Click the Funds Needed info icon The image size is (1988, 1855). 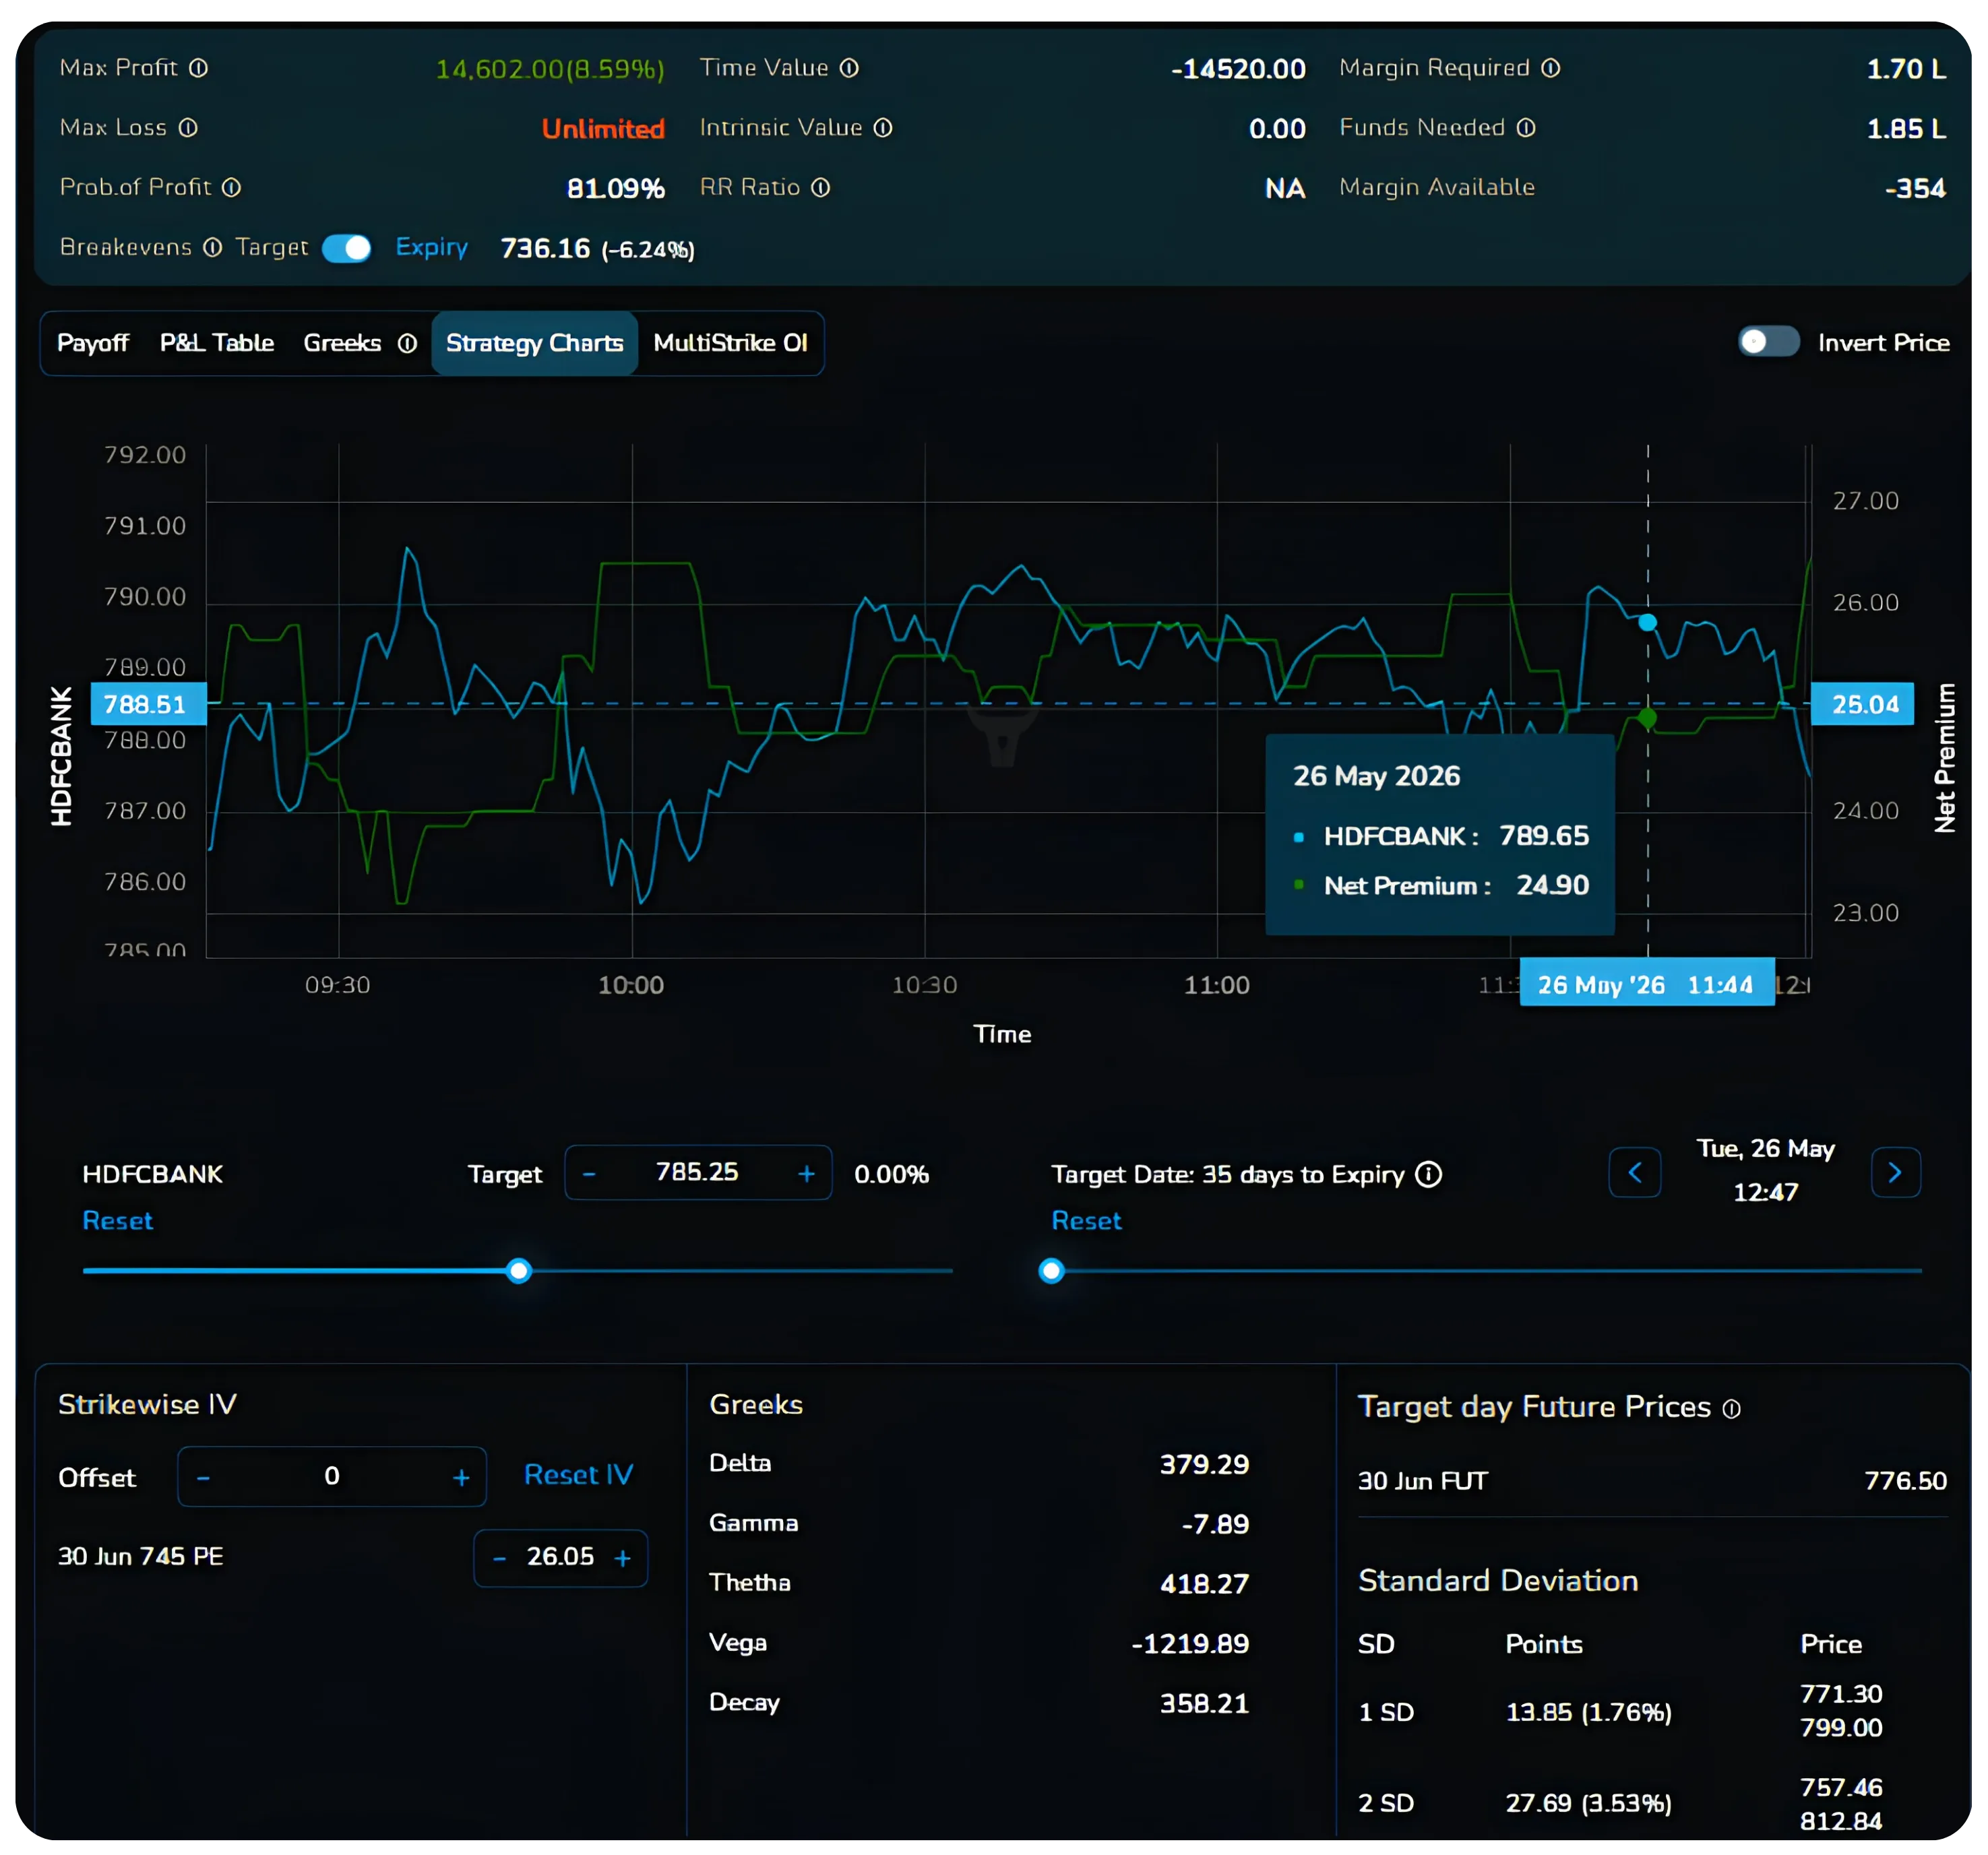[1526, 128]
